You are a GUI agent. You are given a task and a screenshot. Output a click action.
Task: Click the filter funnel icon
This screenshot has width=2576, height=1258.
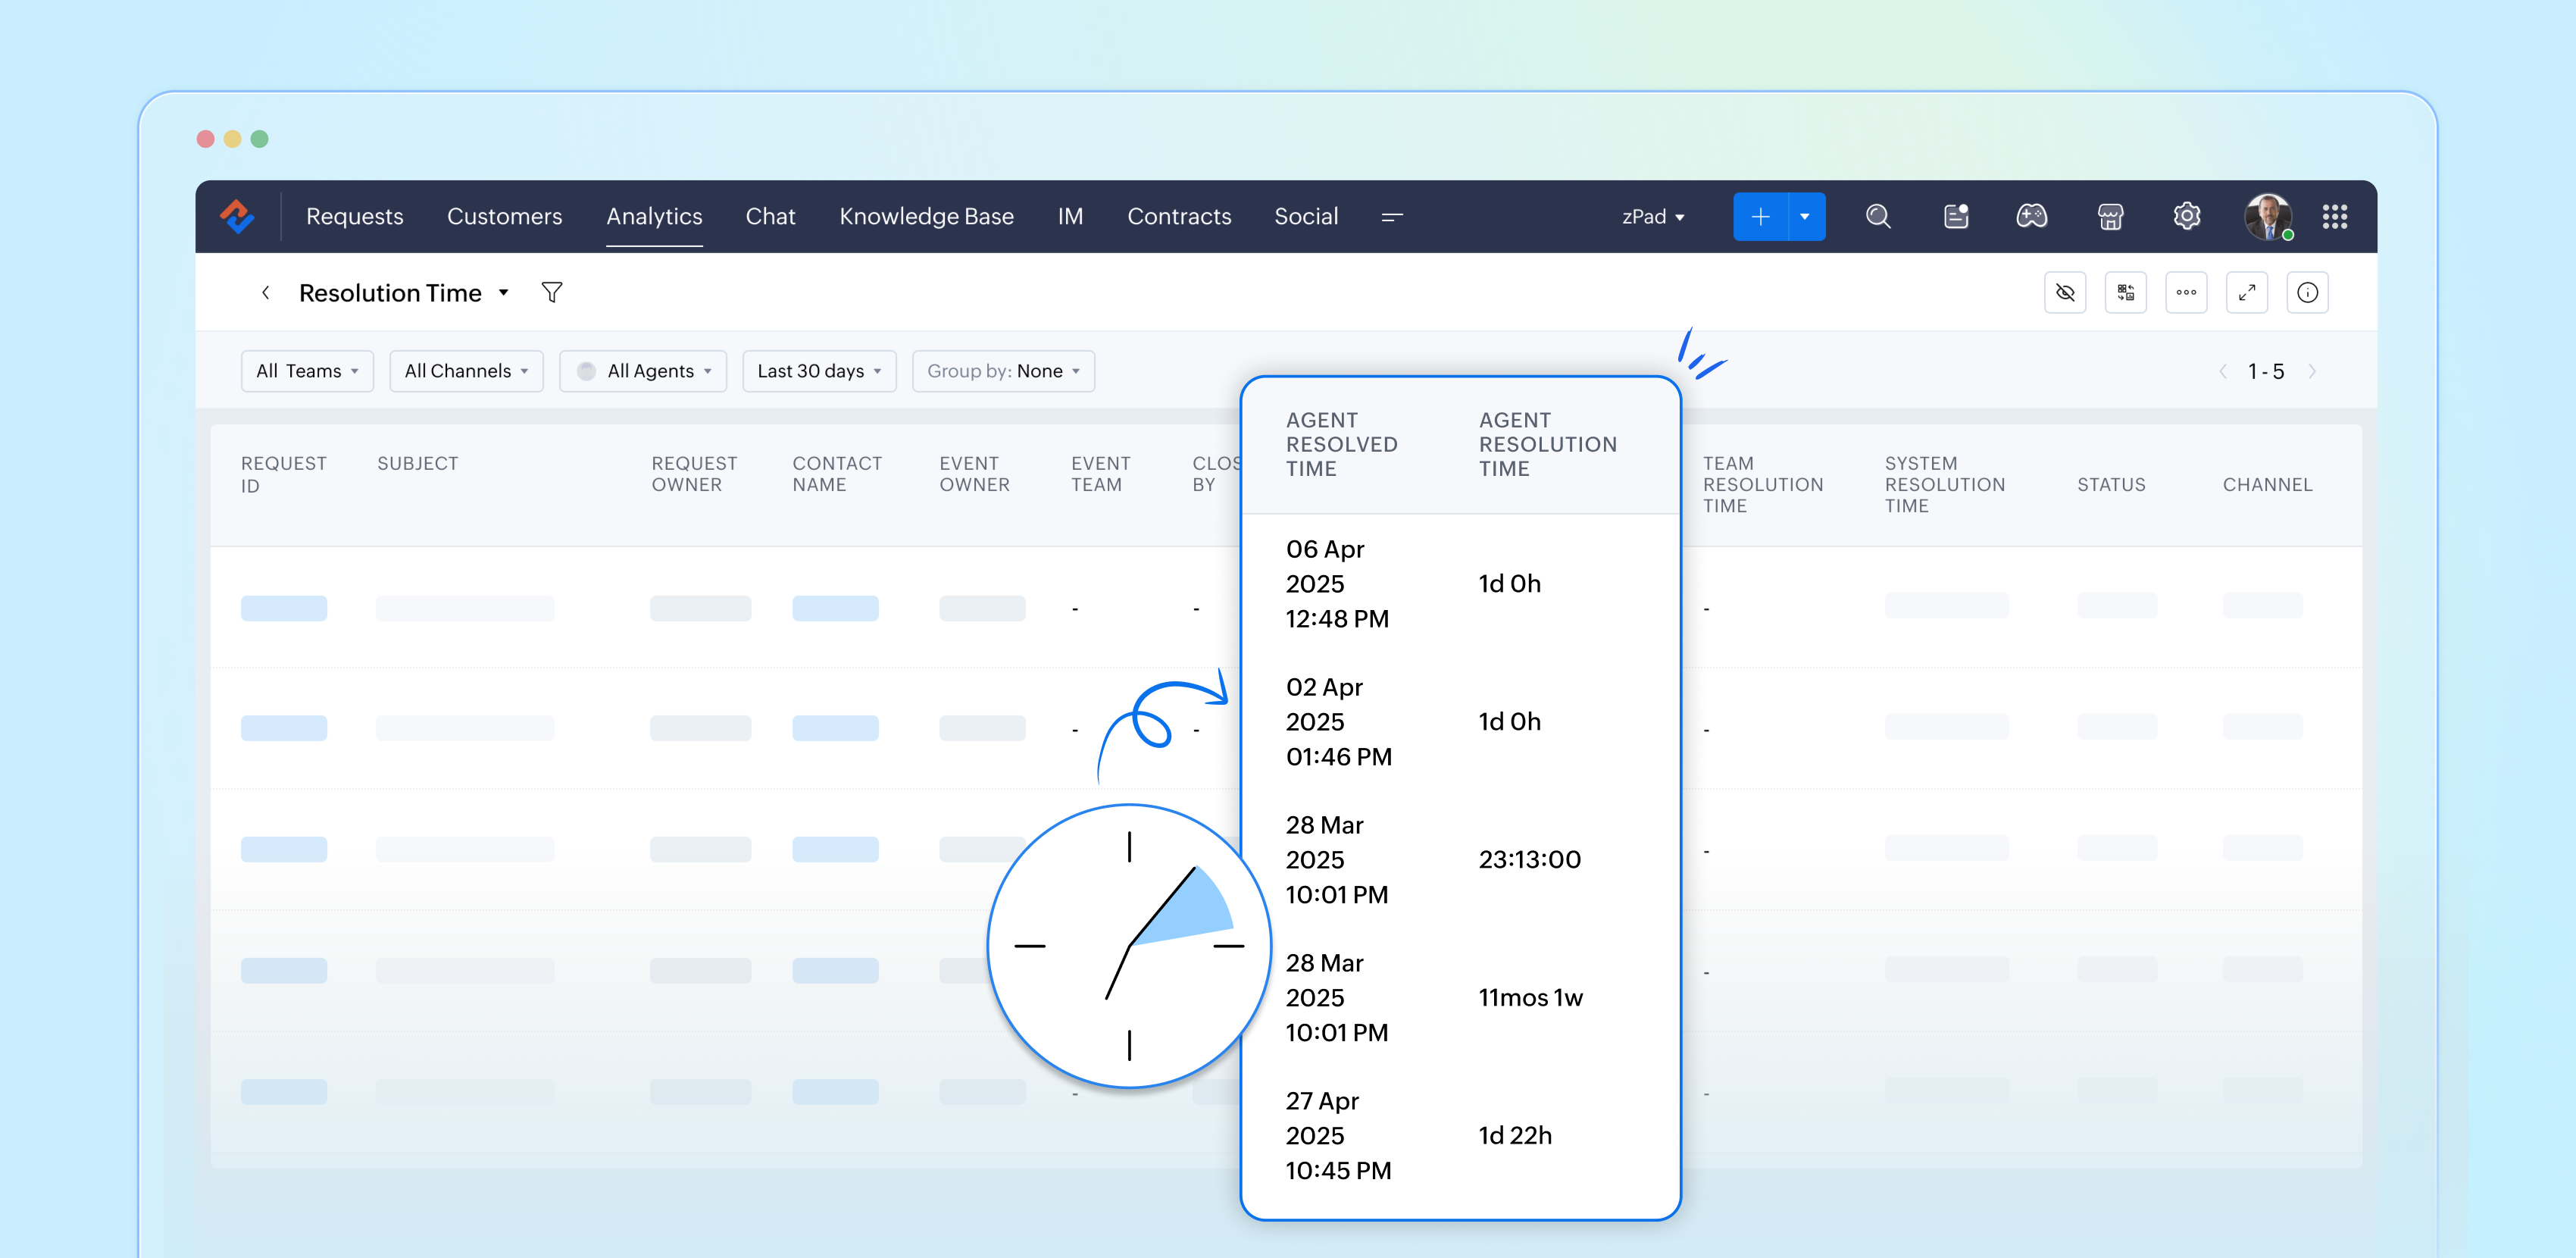click(551, 292)
